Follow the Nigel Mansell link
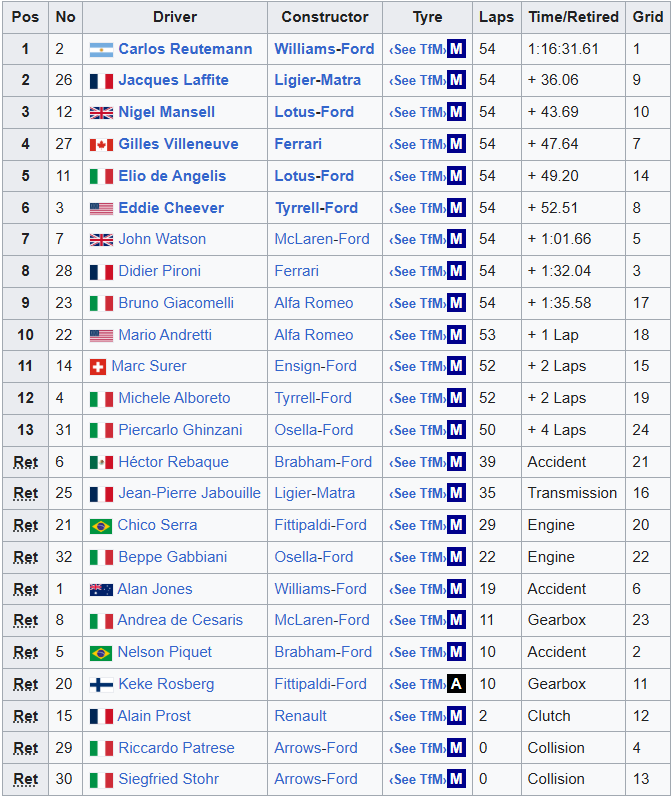The width and height of the screenshot is (671, 796). [x=166, y=112]
